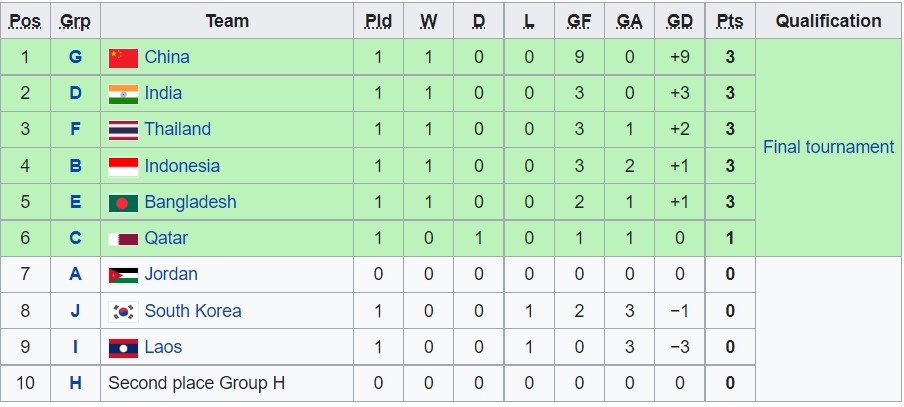Click the Pts column header
The image size is (904, 407).
(730, 21)
